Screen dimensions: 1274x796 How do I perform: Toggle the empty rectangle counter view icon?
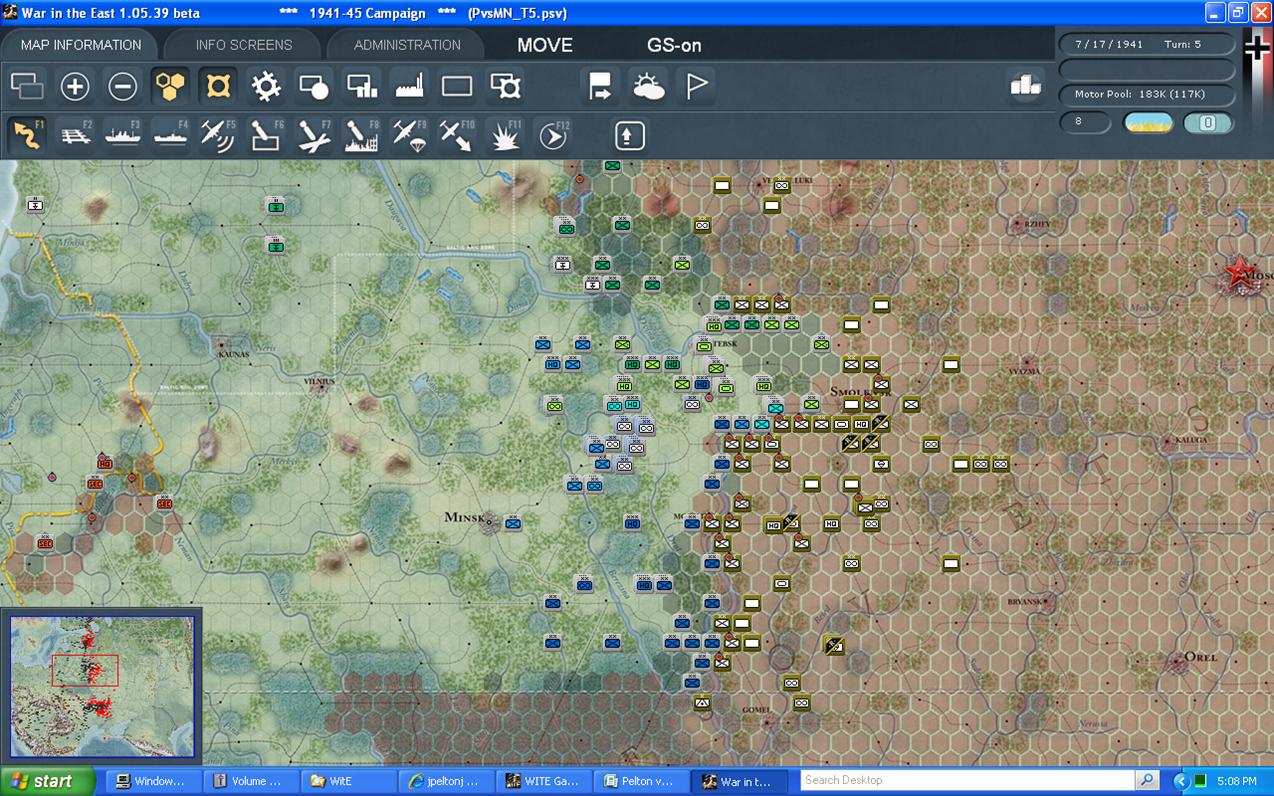point(457,86)
